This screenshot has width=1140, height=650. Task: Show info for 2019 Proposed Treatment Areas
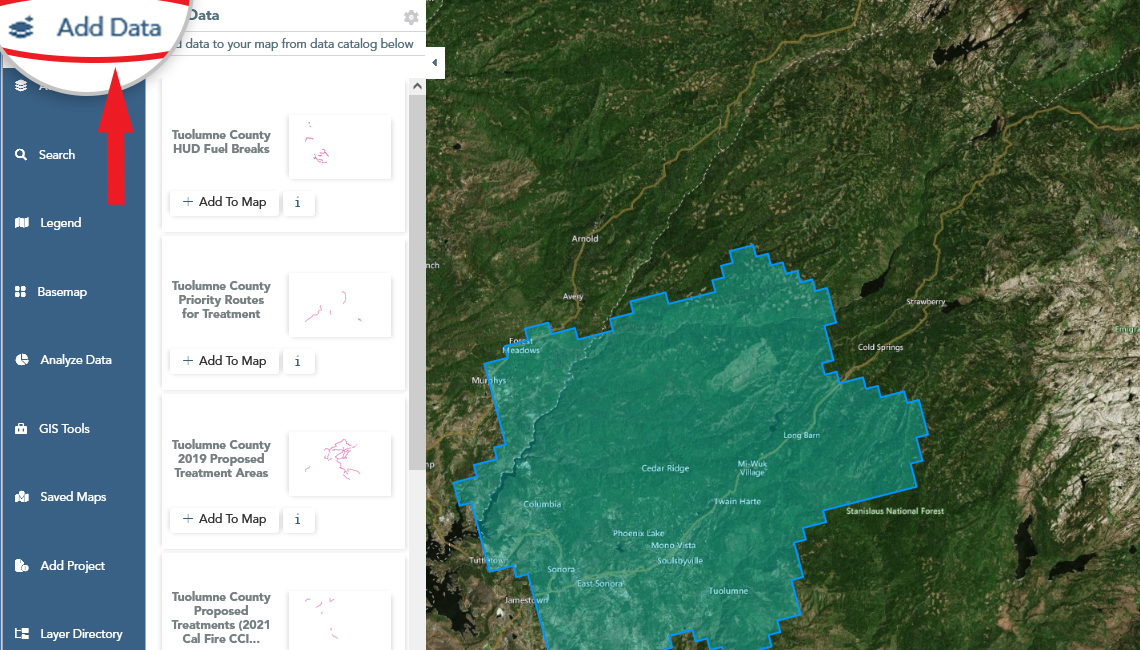pyautogui.click(x=297, y=519)
